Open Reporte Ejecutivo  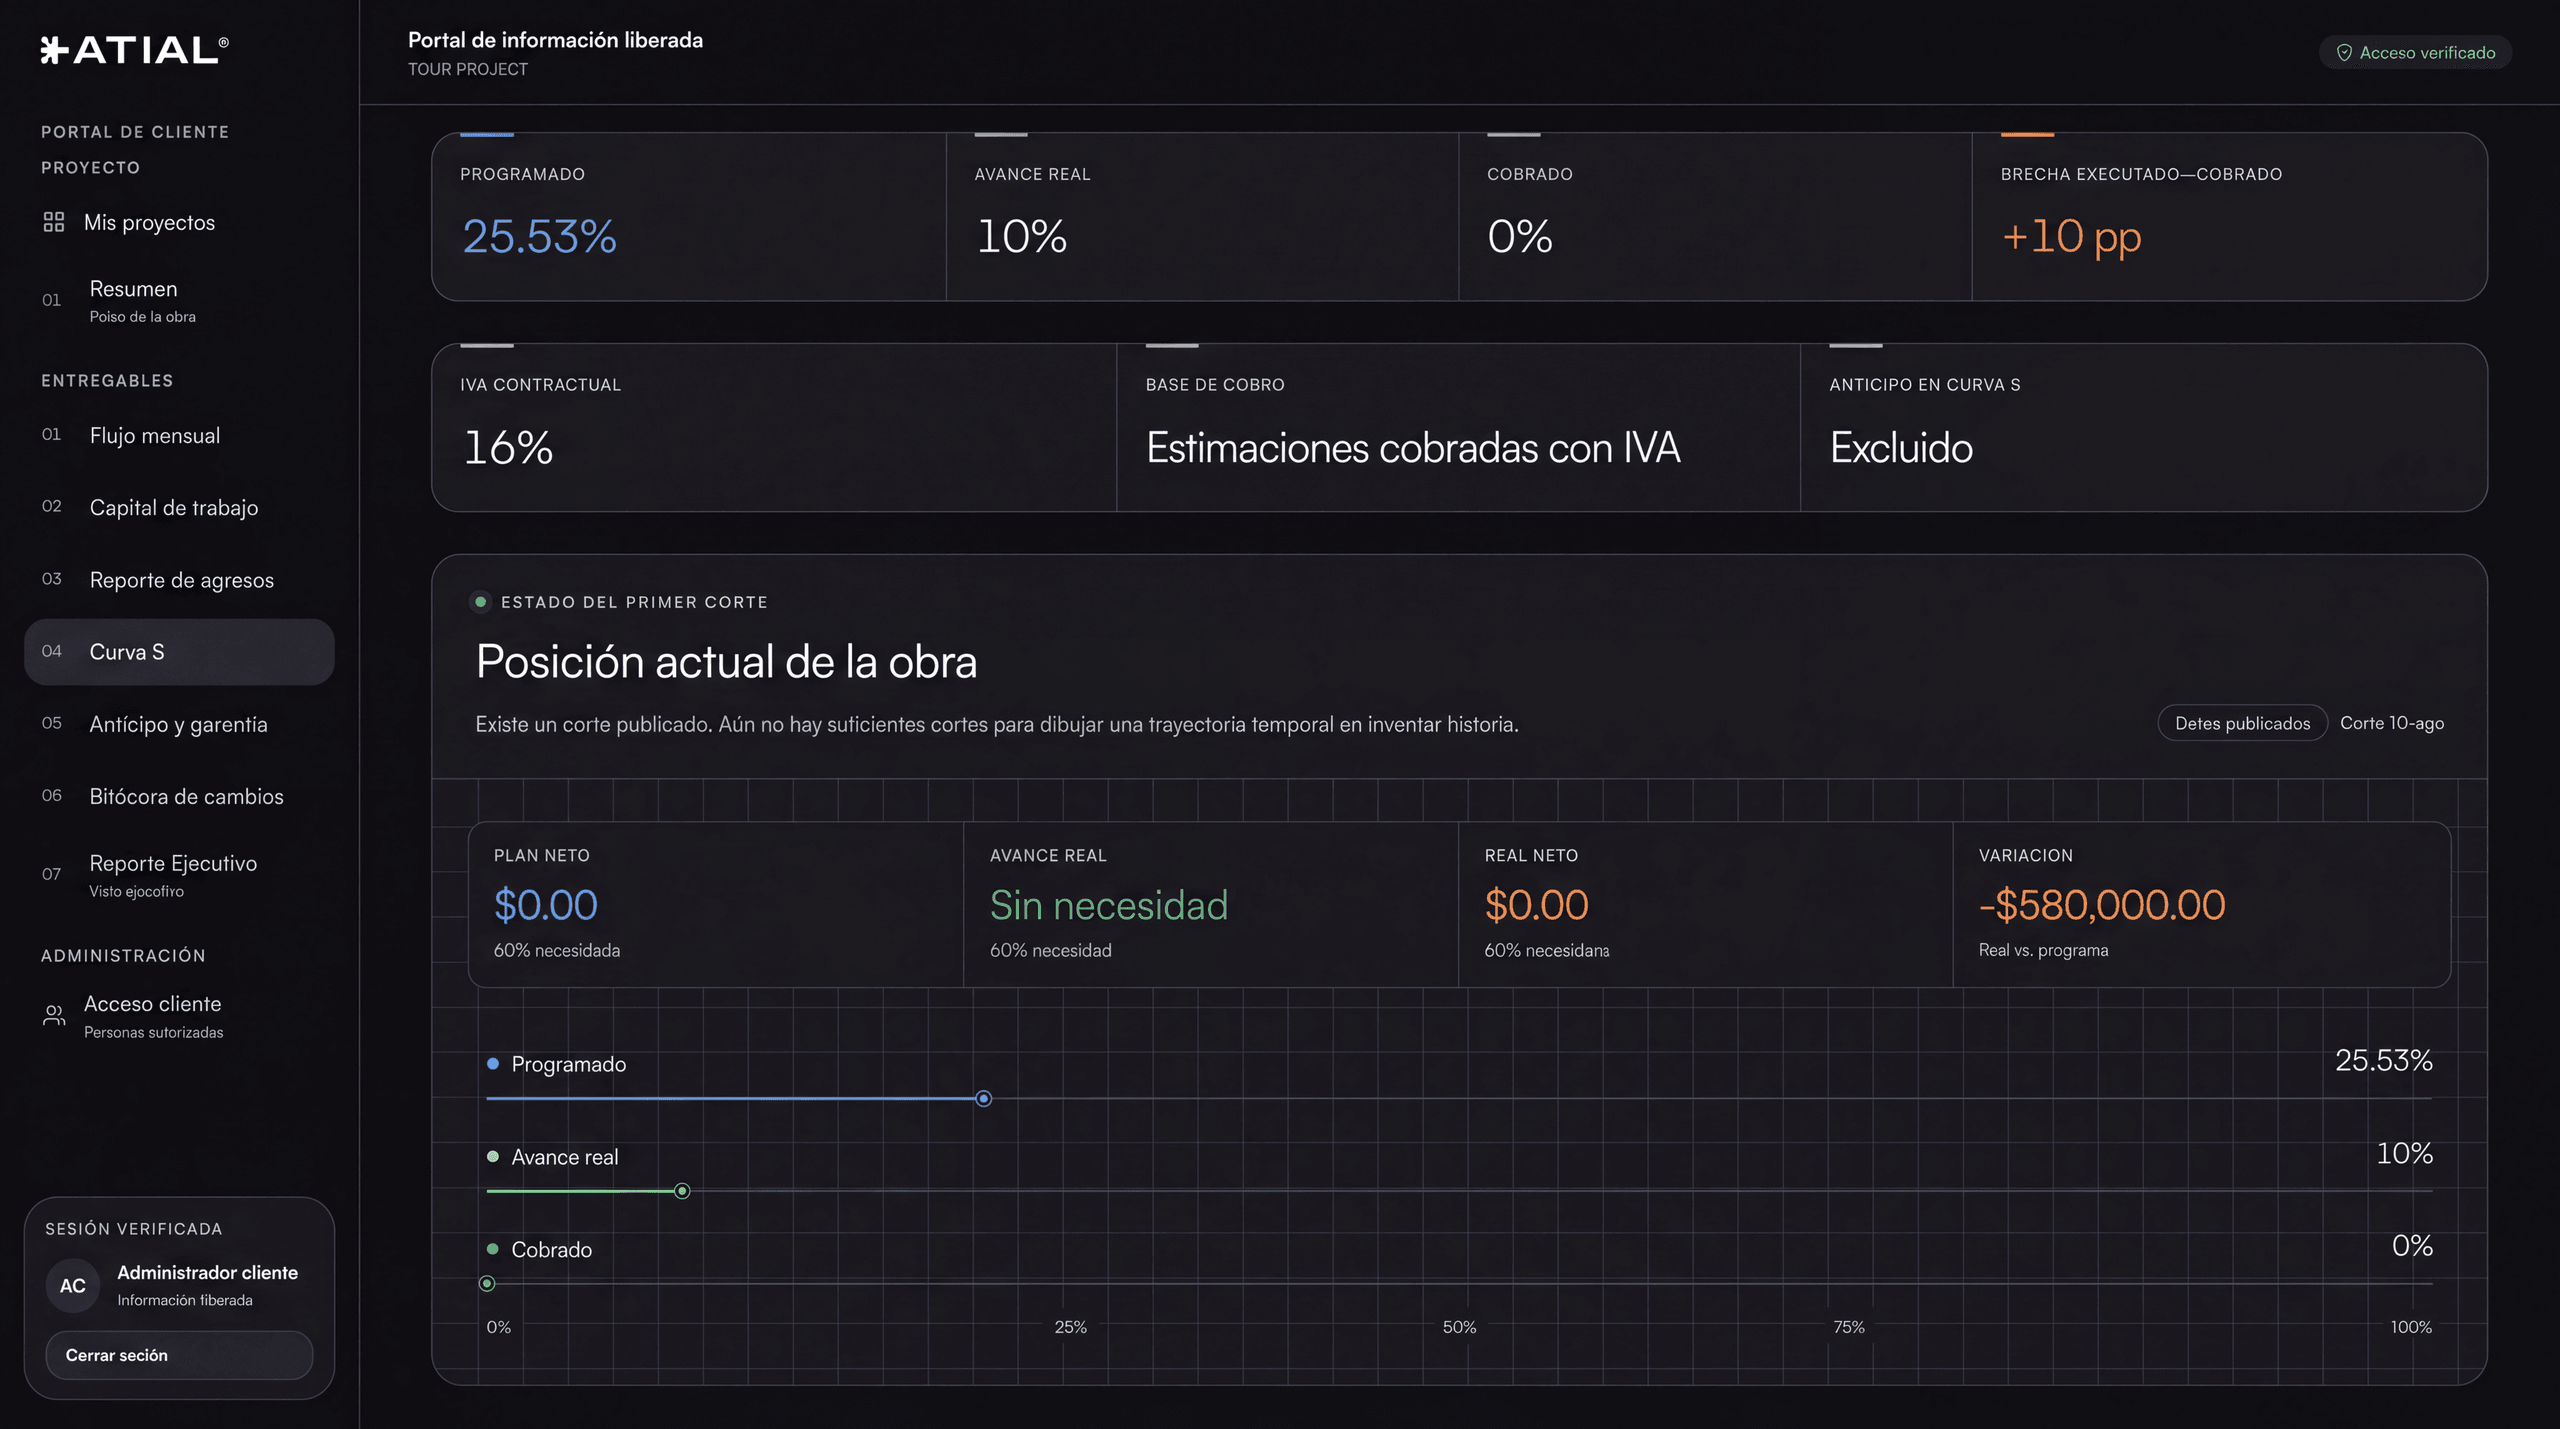[x=179, y=875]
